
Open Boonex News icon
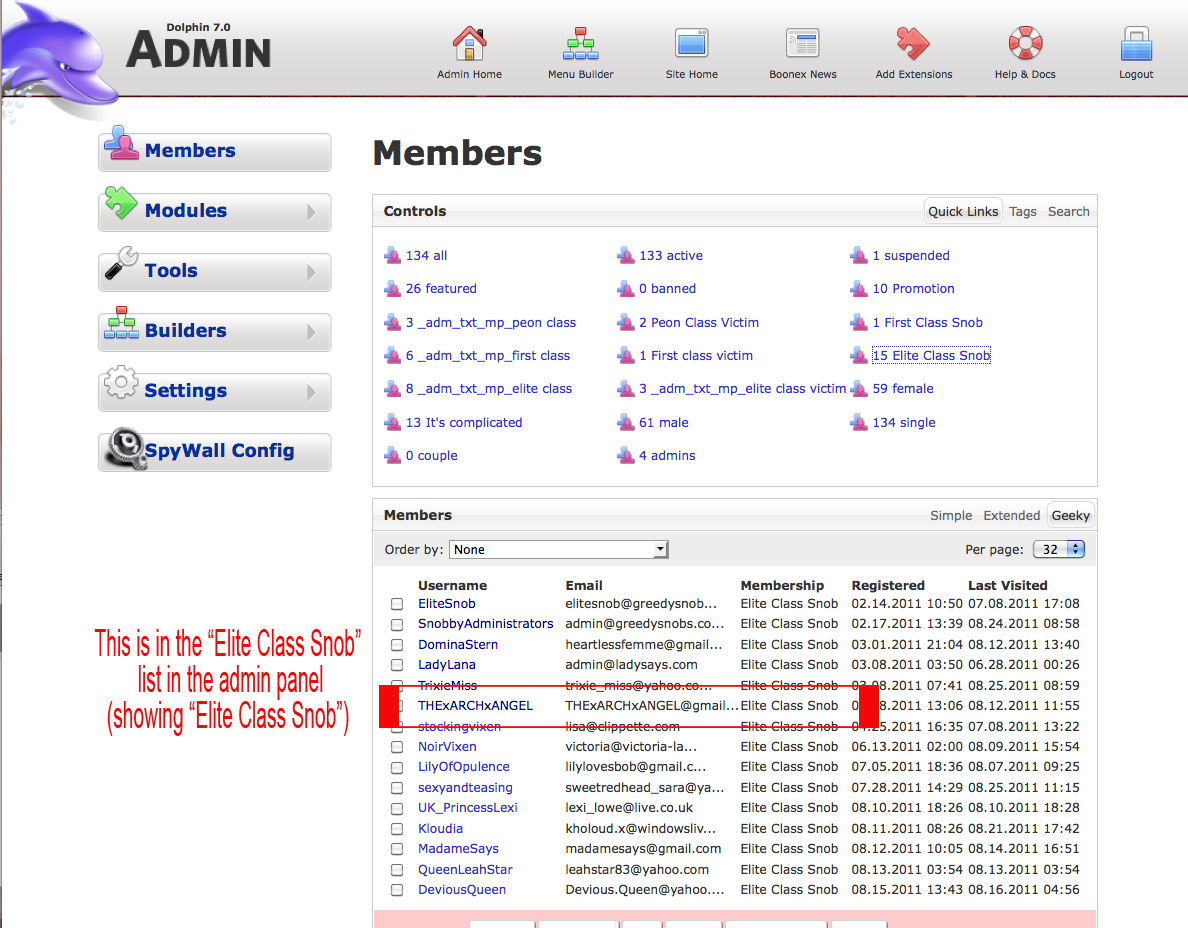click(x=802, y=43)
